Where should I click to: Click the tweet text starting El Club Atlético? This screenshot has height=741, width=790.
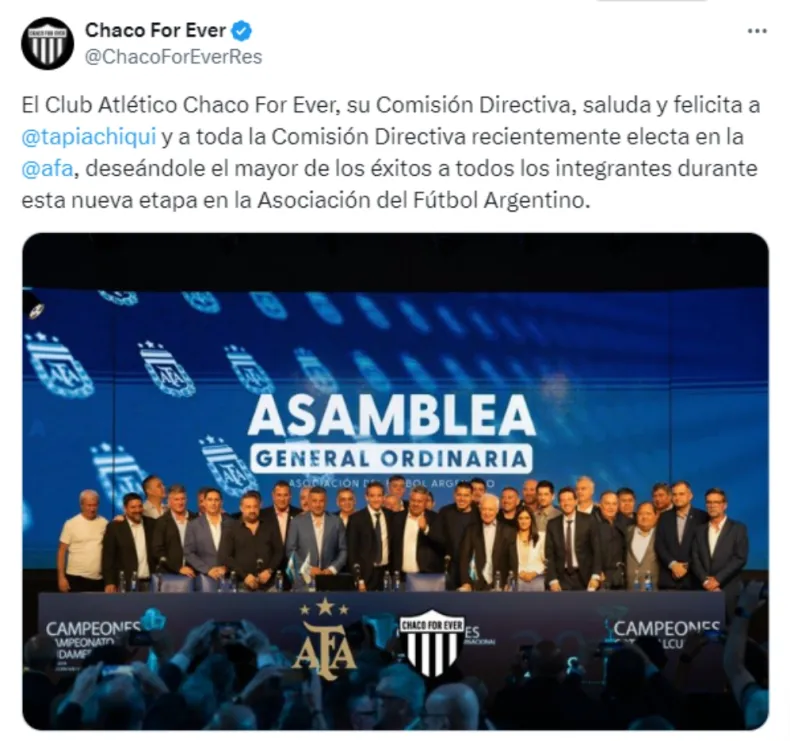click(390, 153)
